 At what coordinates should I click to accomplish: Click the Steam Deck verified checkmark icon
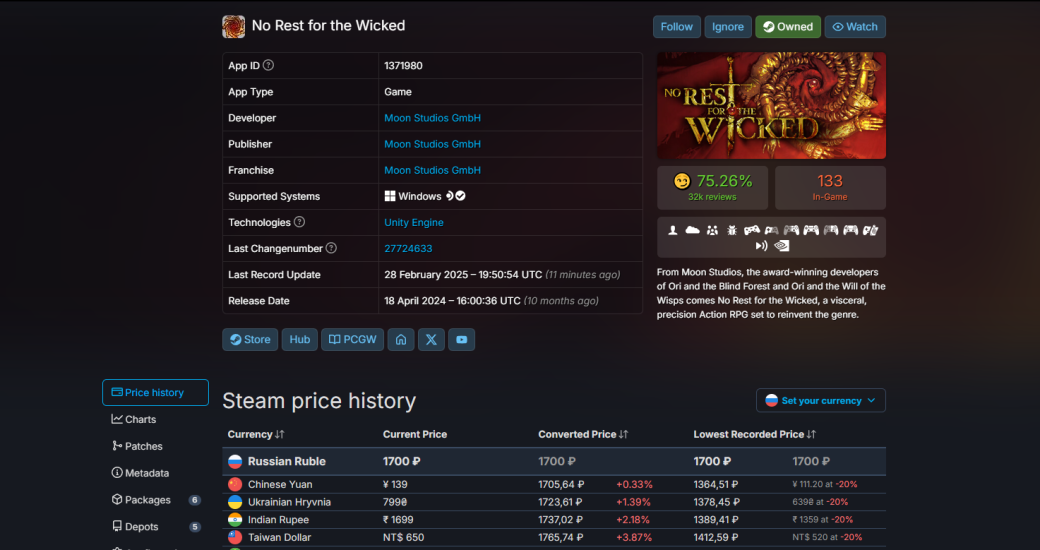(460, 196)
